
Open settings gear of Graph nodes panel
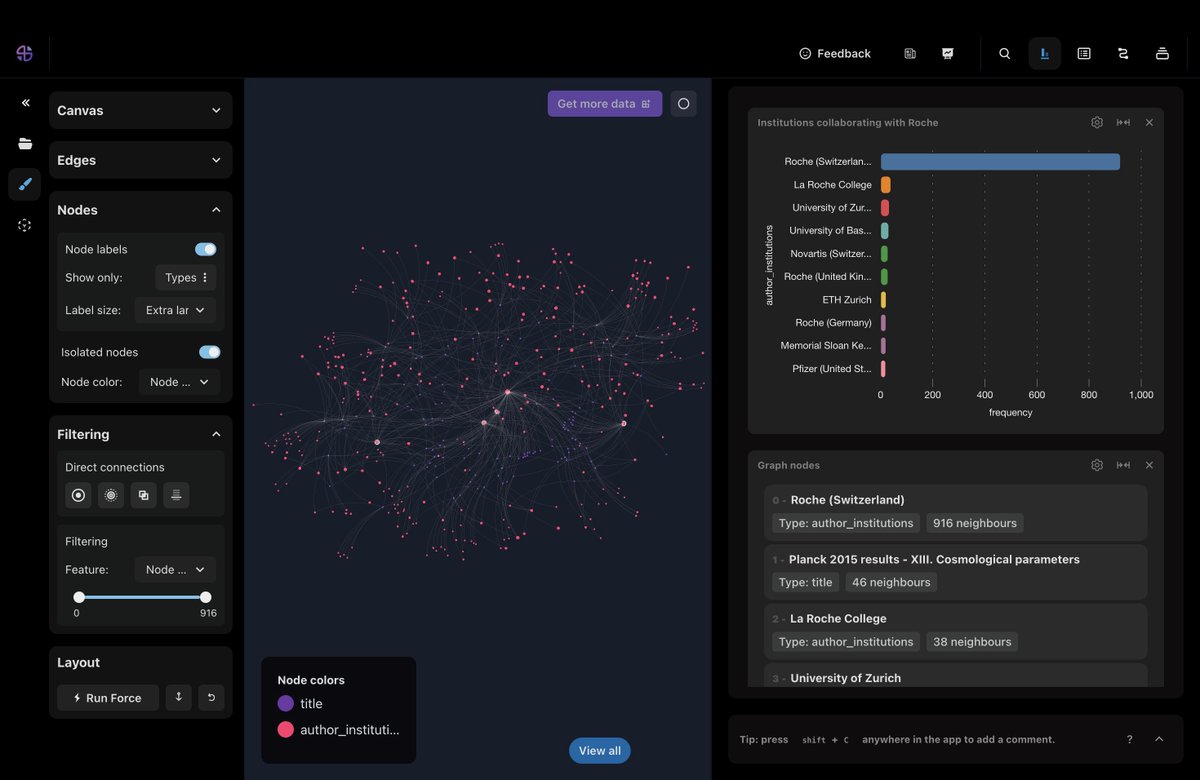click(x=1097, y=465)
